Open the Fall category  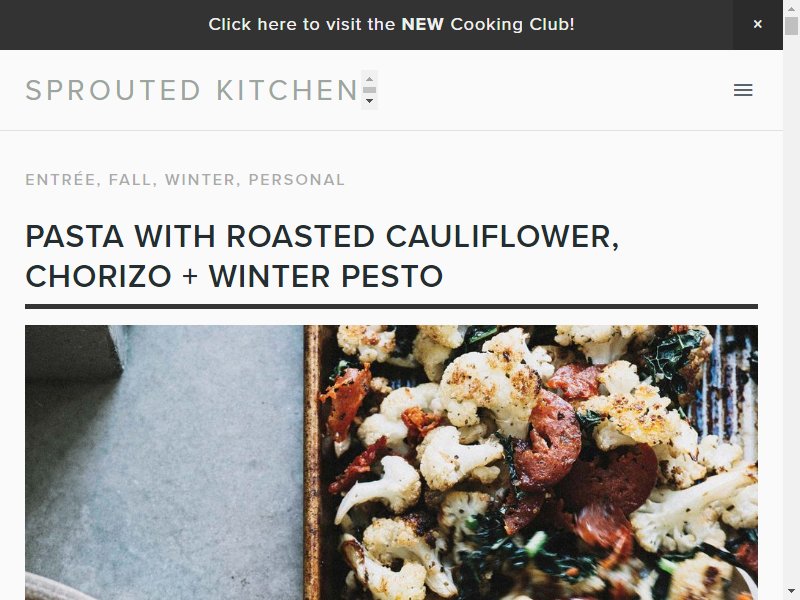pyautogui.click(x=130, y=180)
